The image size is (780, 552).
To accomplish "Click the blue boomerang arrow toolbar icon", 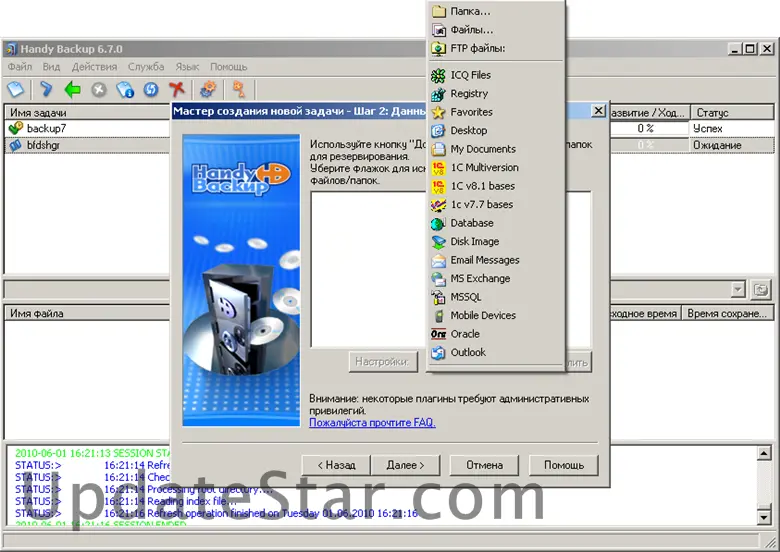I will pyautogui.click(x=46, y=90).
